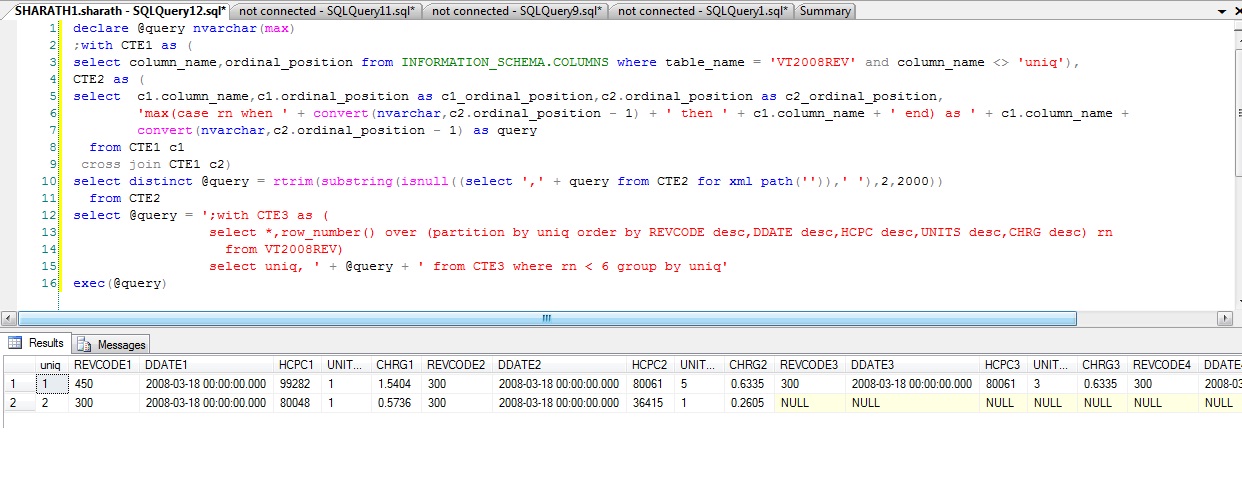This screenshot has height=480, width=1242.
Task: Switch to the SHARATH1.sharath - SQLQuery12.sql tab
Action: (x=119, y=10)
